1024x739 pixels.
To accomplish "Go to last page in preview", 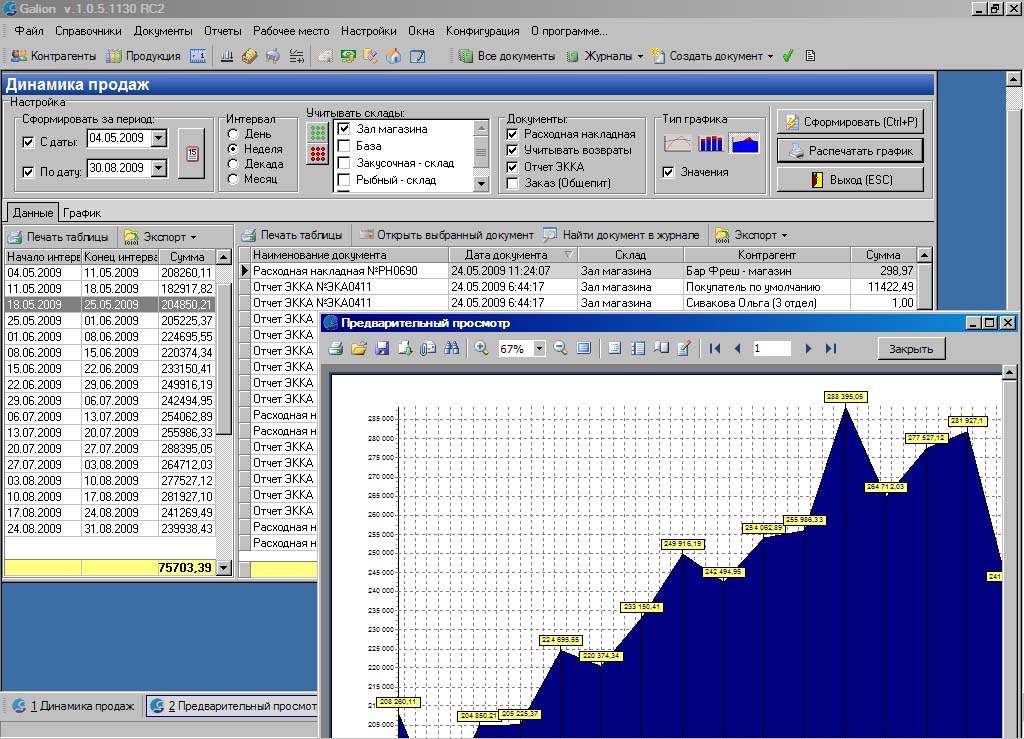I will (x=831, y=349).
